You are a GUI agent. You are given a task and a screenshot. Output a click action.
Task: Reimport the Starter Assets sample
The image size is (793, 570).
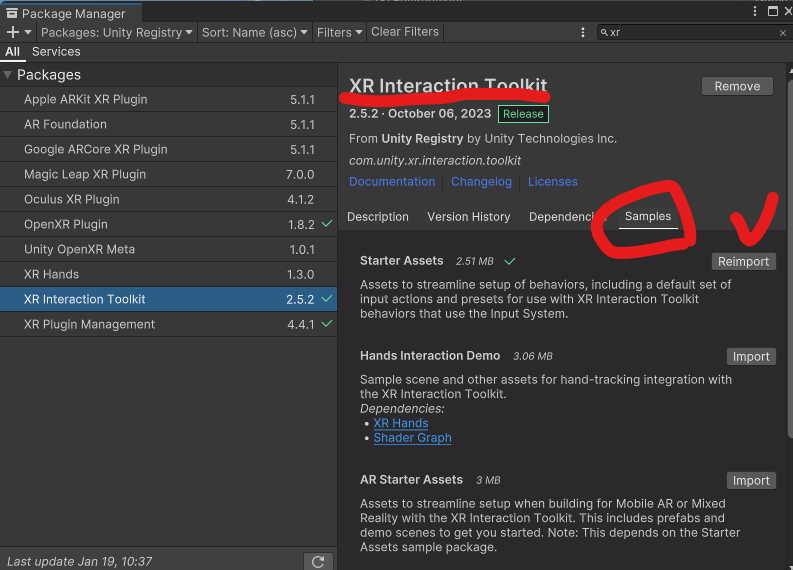click(x=743, y=261)
